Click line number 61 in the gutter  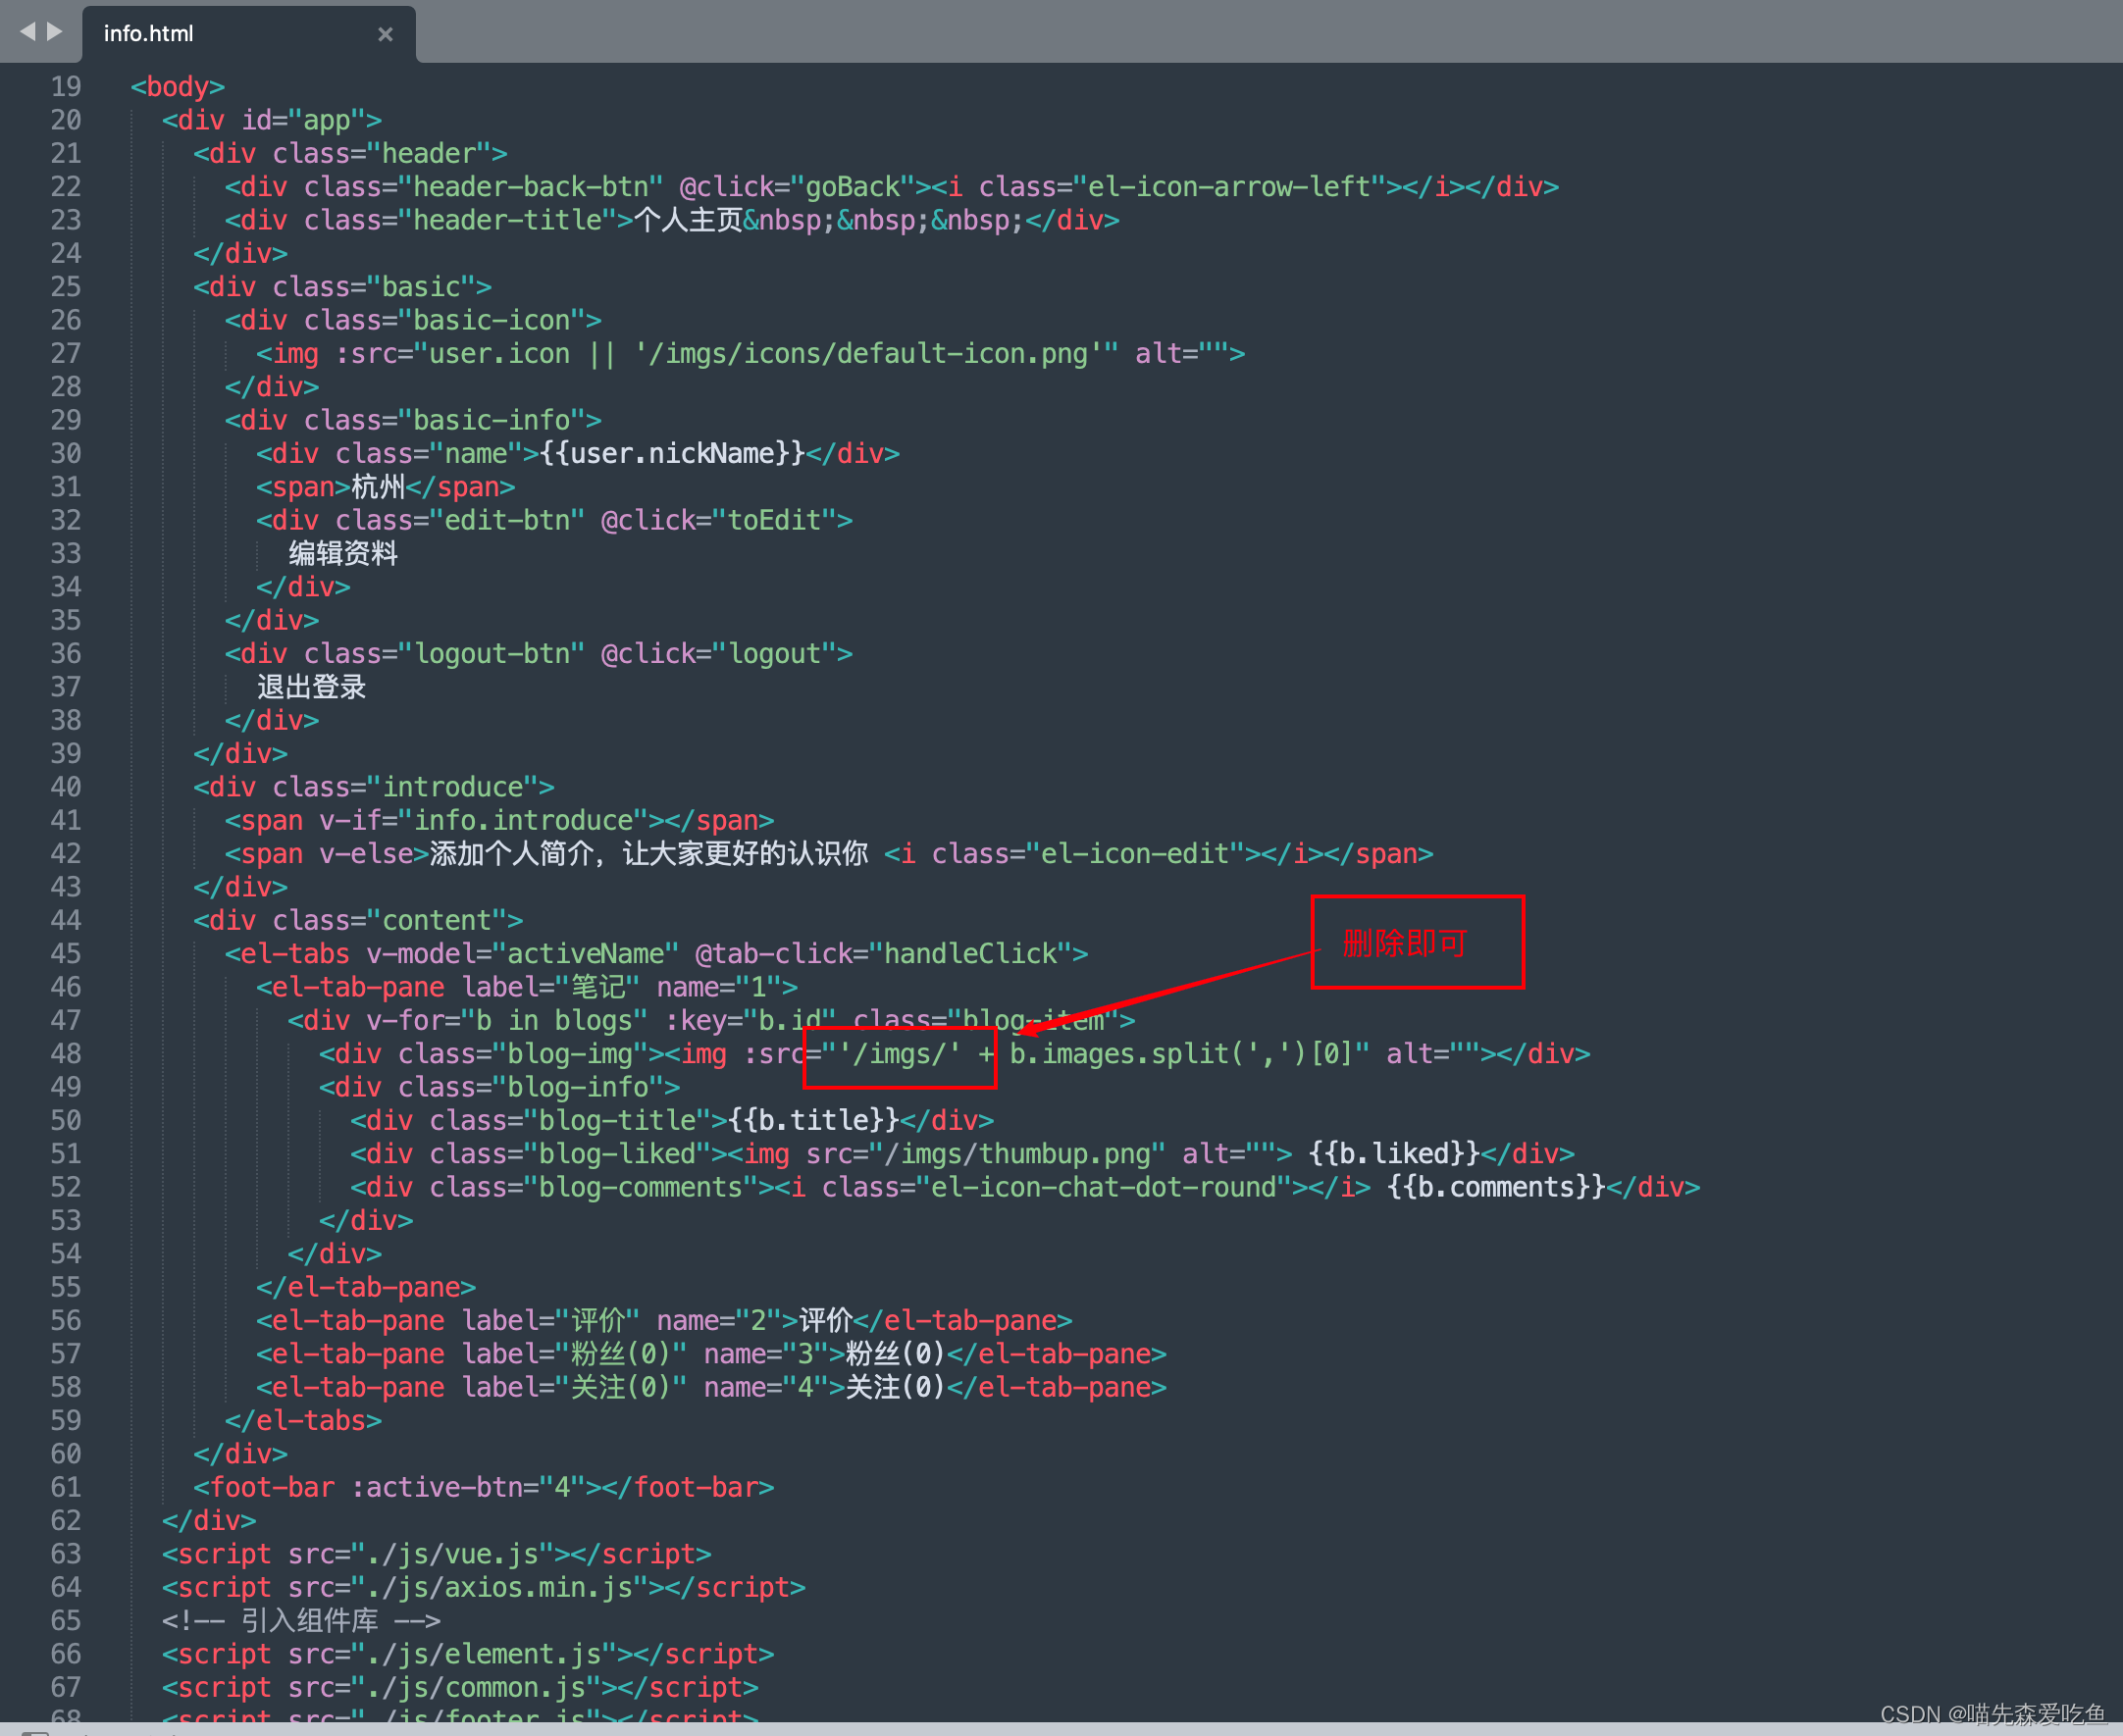click(x=66, y=1487)
